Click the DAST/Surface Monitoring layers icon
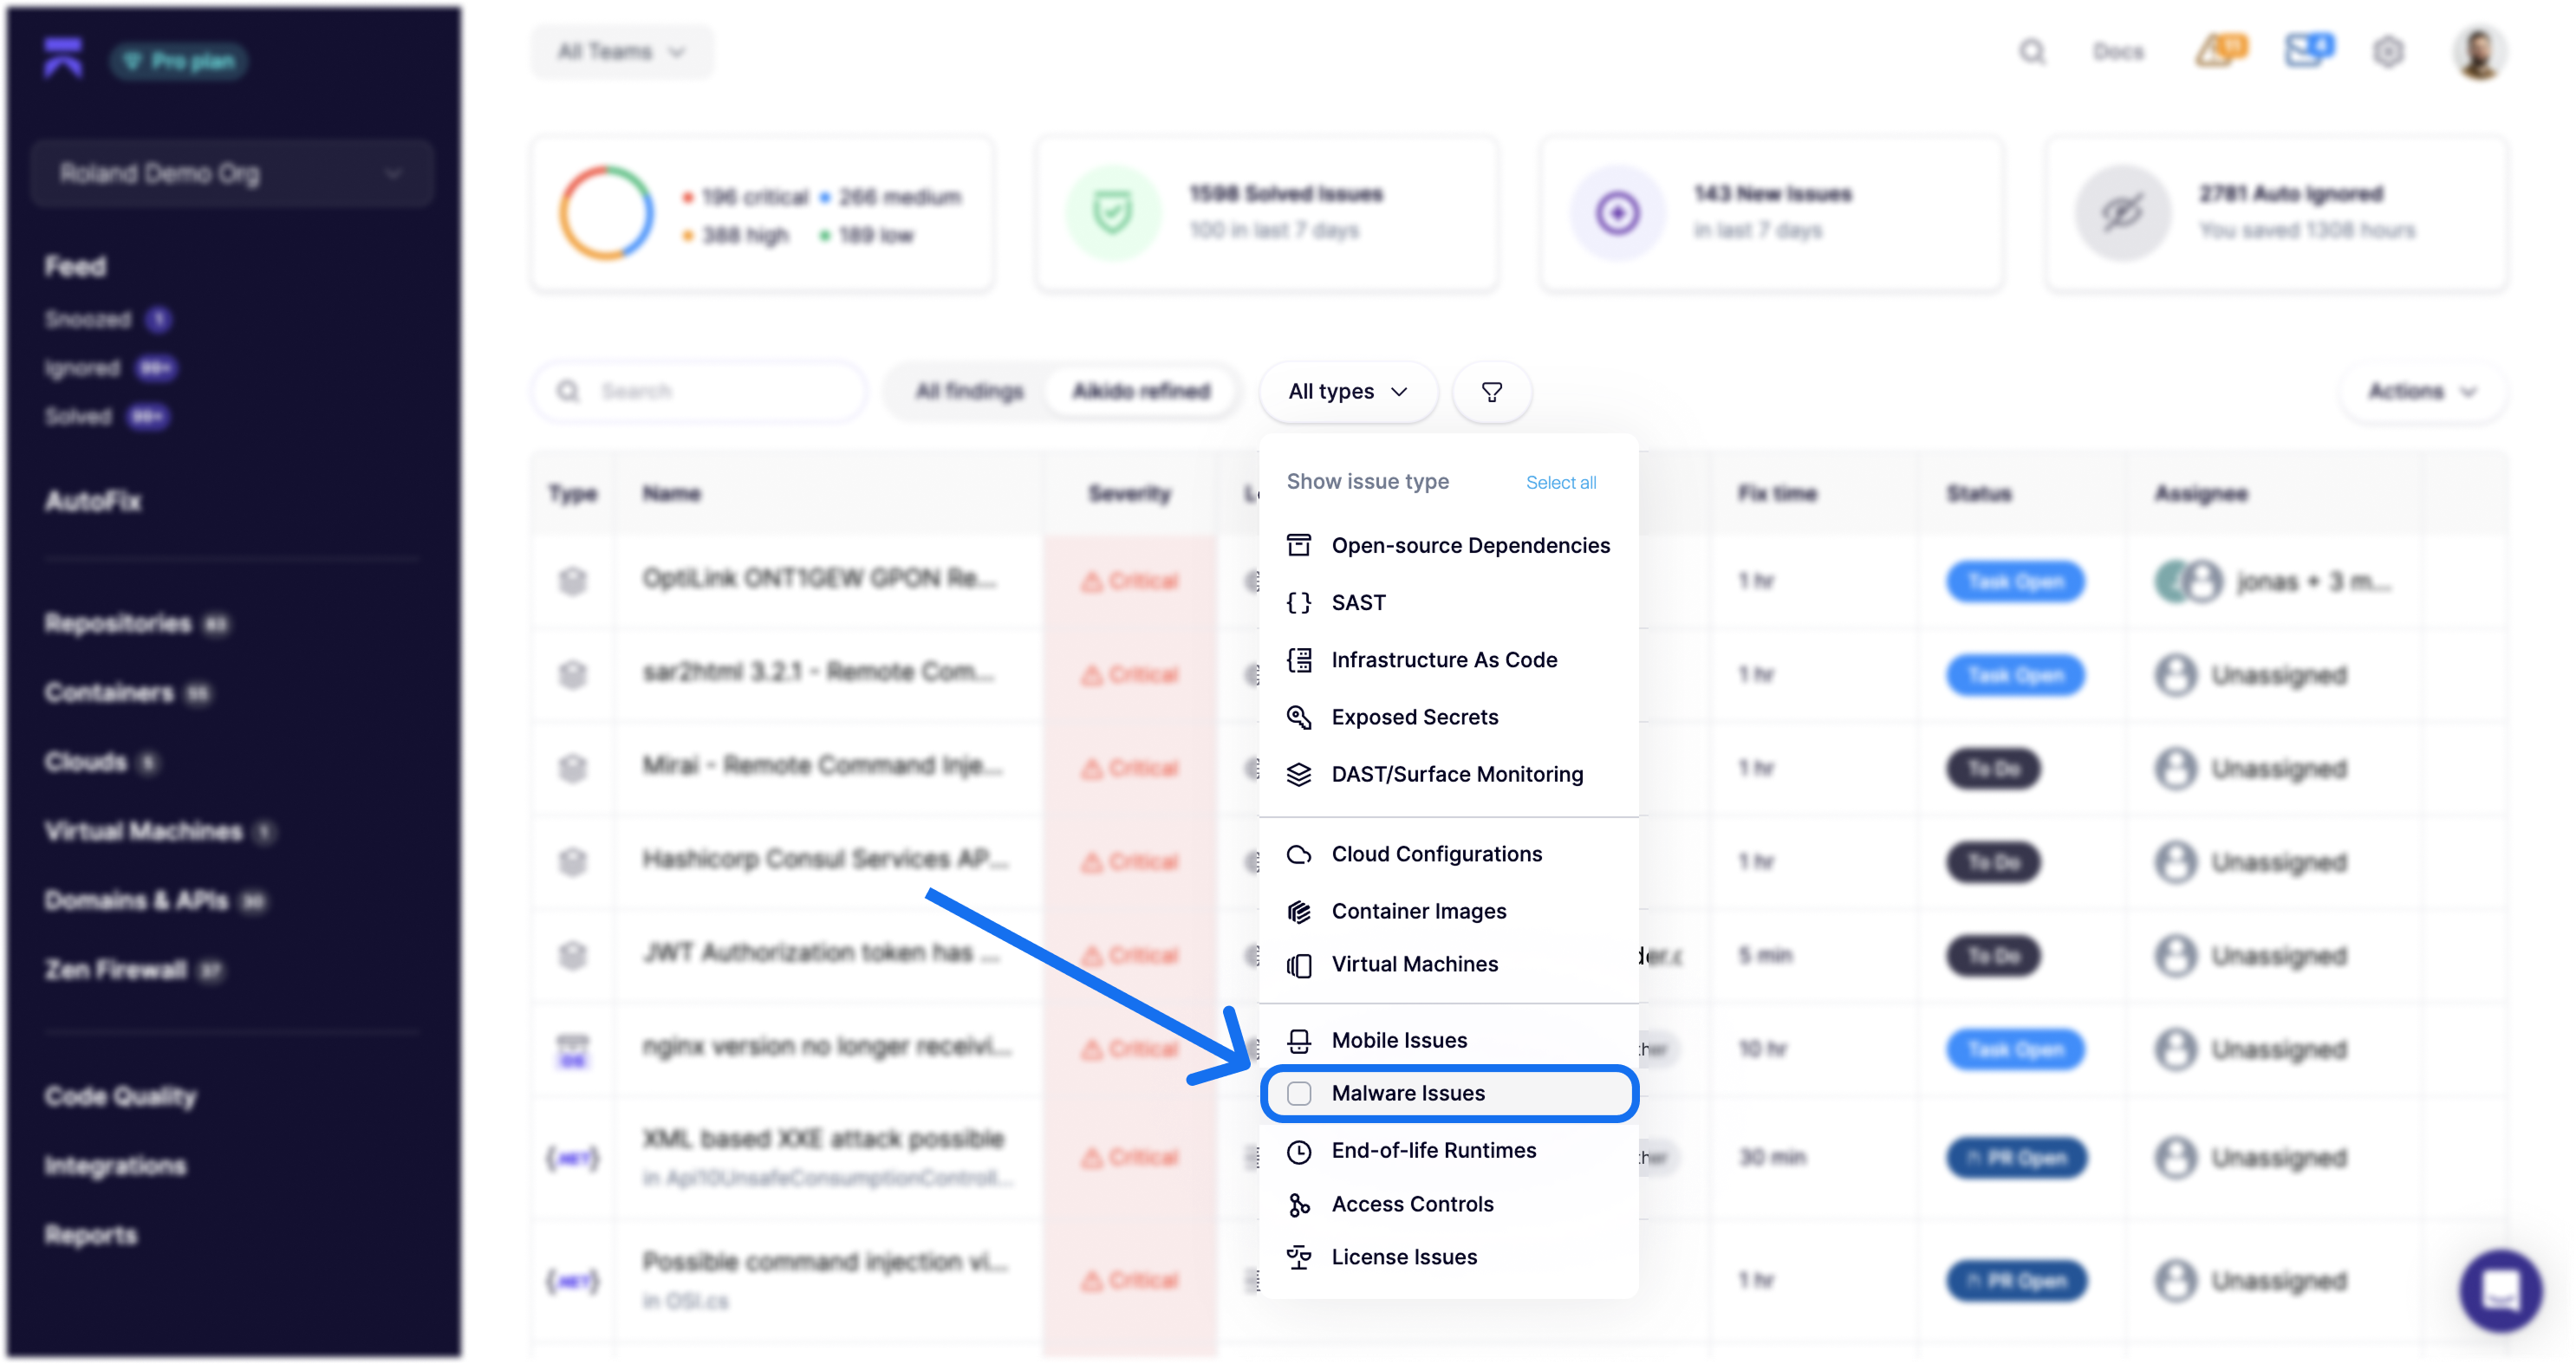 tap(1298, 773)
